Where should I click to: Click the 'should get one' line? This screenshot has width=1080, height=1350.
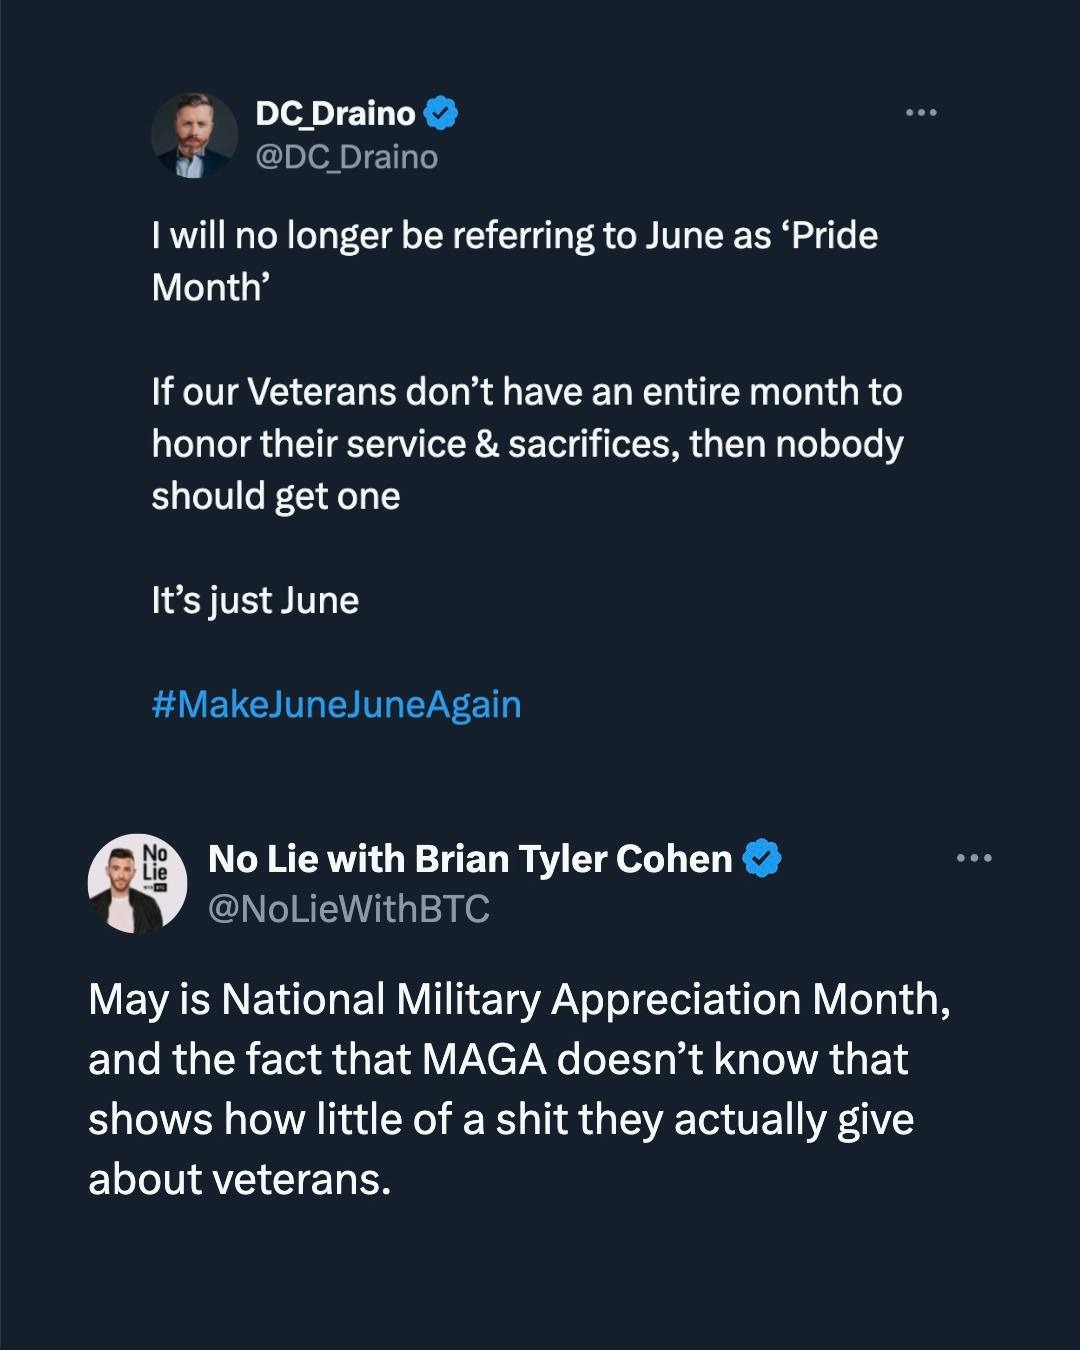pyautogui.click(x=276, y=496)
